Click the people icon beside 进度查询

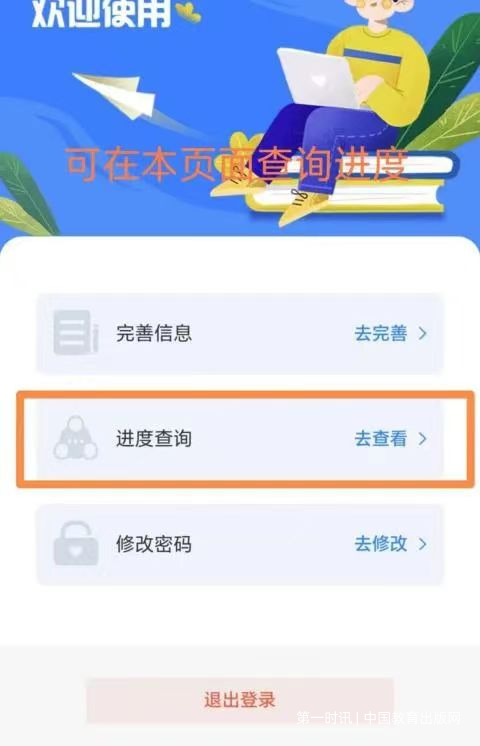coord(76,438)
